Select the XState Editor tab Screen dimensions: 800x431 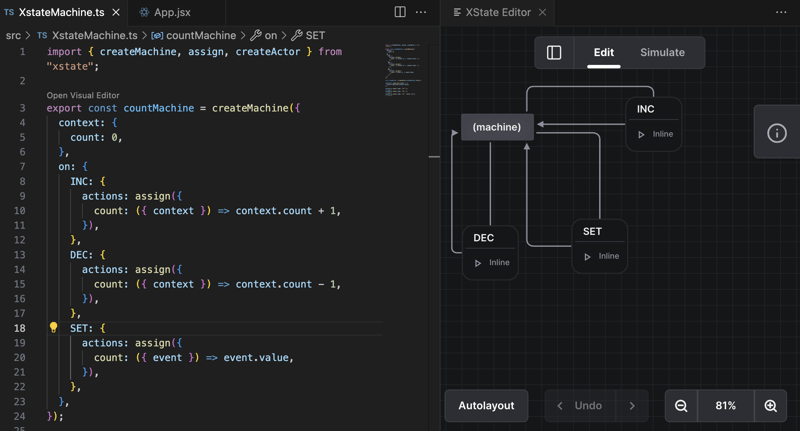tap(497, 12)
